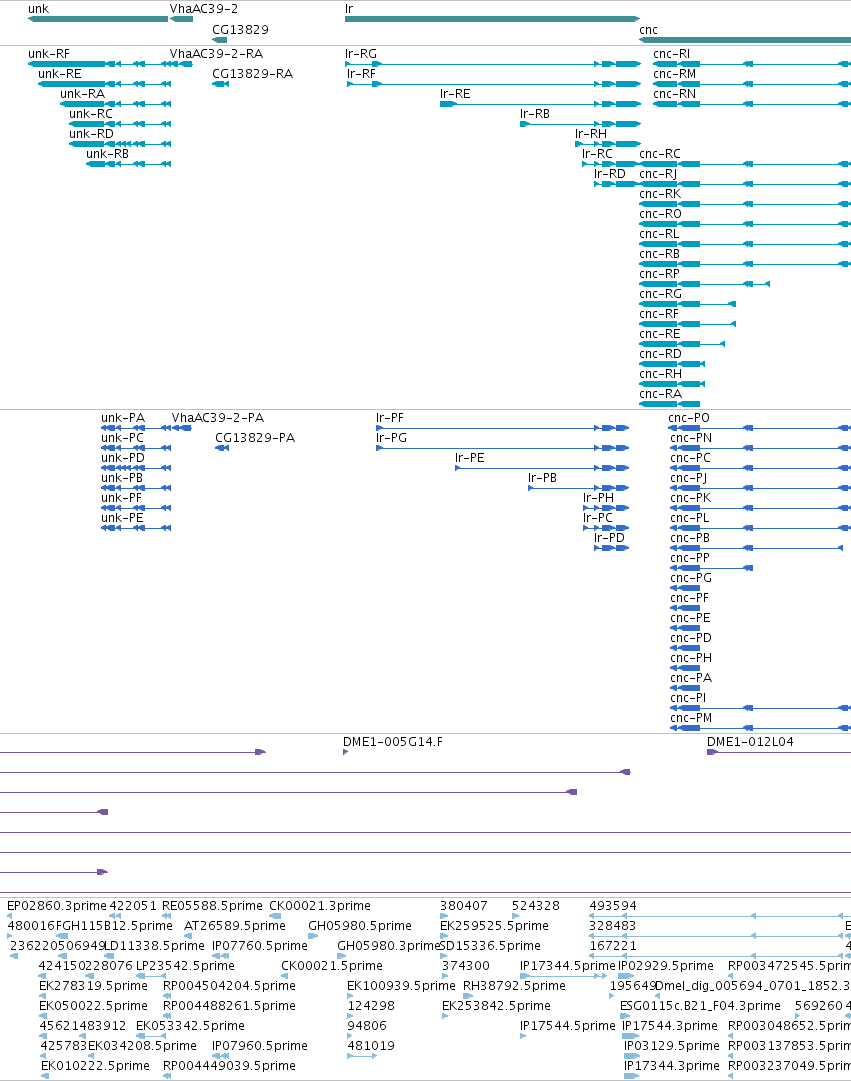This screenshot has width=851, height=1081.
Task: Click protein label cnc-PJ
Action: (x=688, y=478)
